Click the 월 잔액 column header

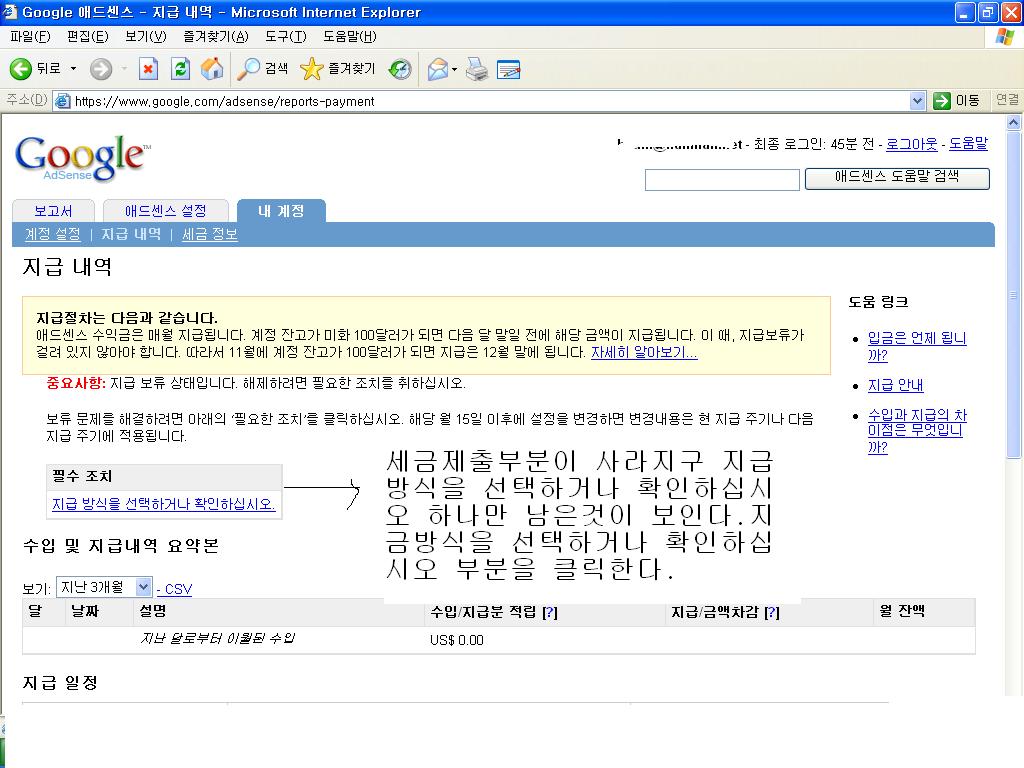902,611
